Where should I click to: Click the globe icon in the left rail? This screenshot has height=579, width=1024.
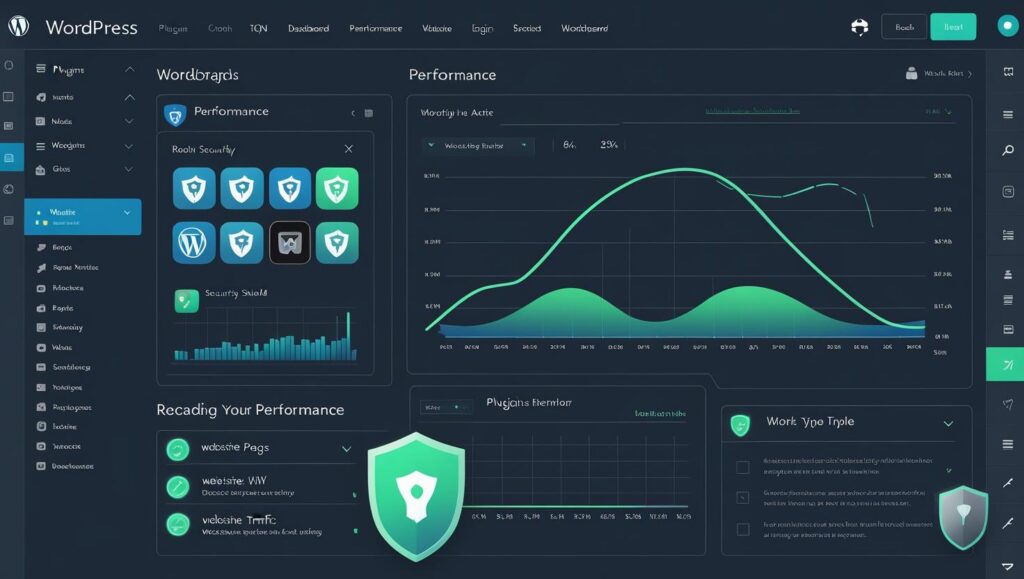click(9, 189)
